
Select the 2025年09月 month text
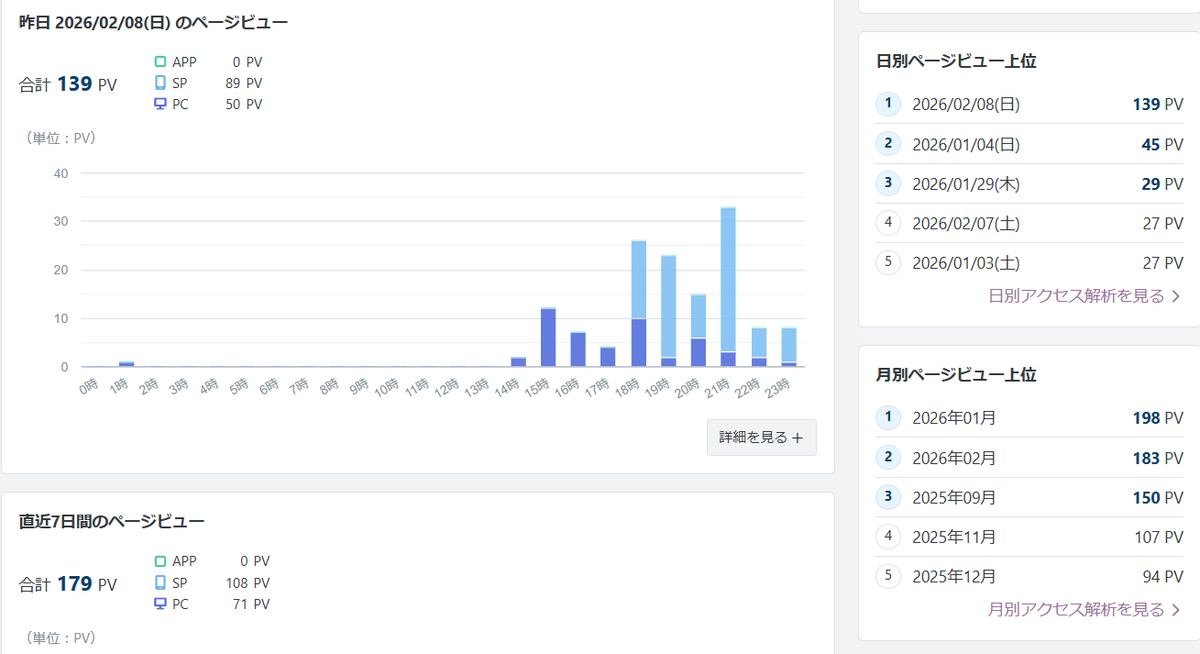pos(954,497)
